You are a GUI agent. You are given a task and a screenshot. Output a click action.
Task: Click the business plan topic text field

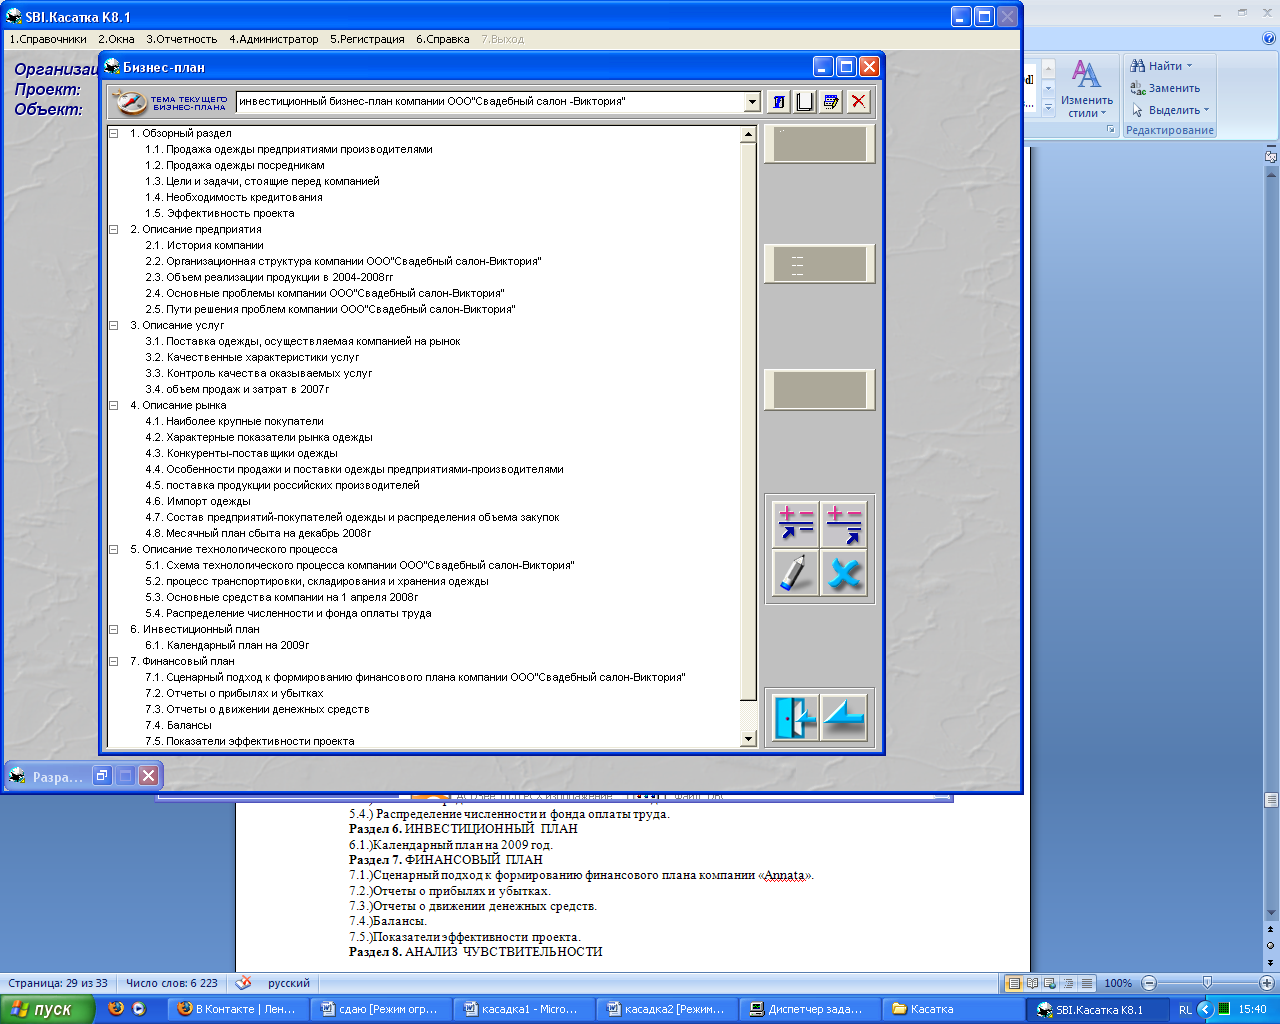(491, 102)
